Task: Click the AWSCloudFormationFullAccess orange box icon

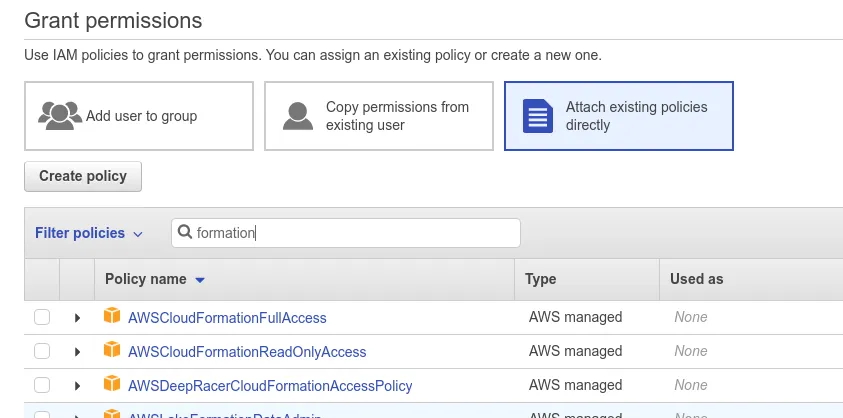Action: tap(112, 317)
